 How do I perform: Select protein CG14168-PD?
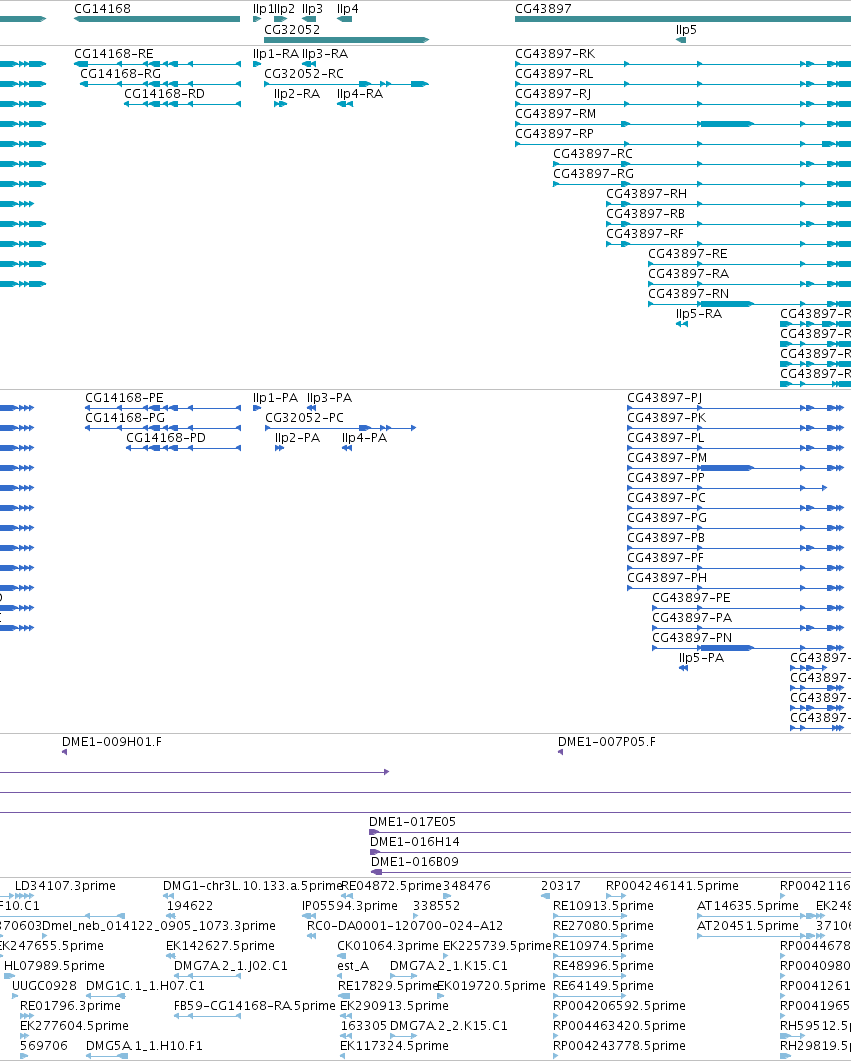[x=166, y=438]
